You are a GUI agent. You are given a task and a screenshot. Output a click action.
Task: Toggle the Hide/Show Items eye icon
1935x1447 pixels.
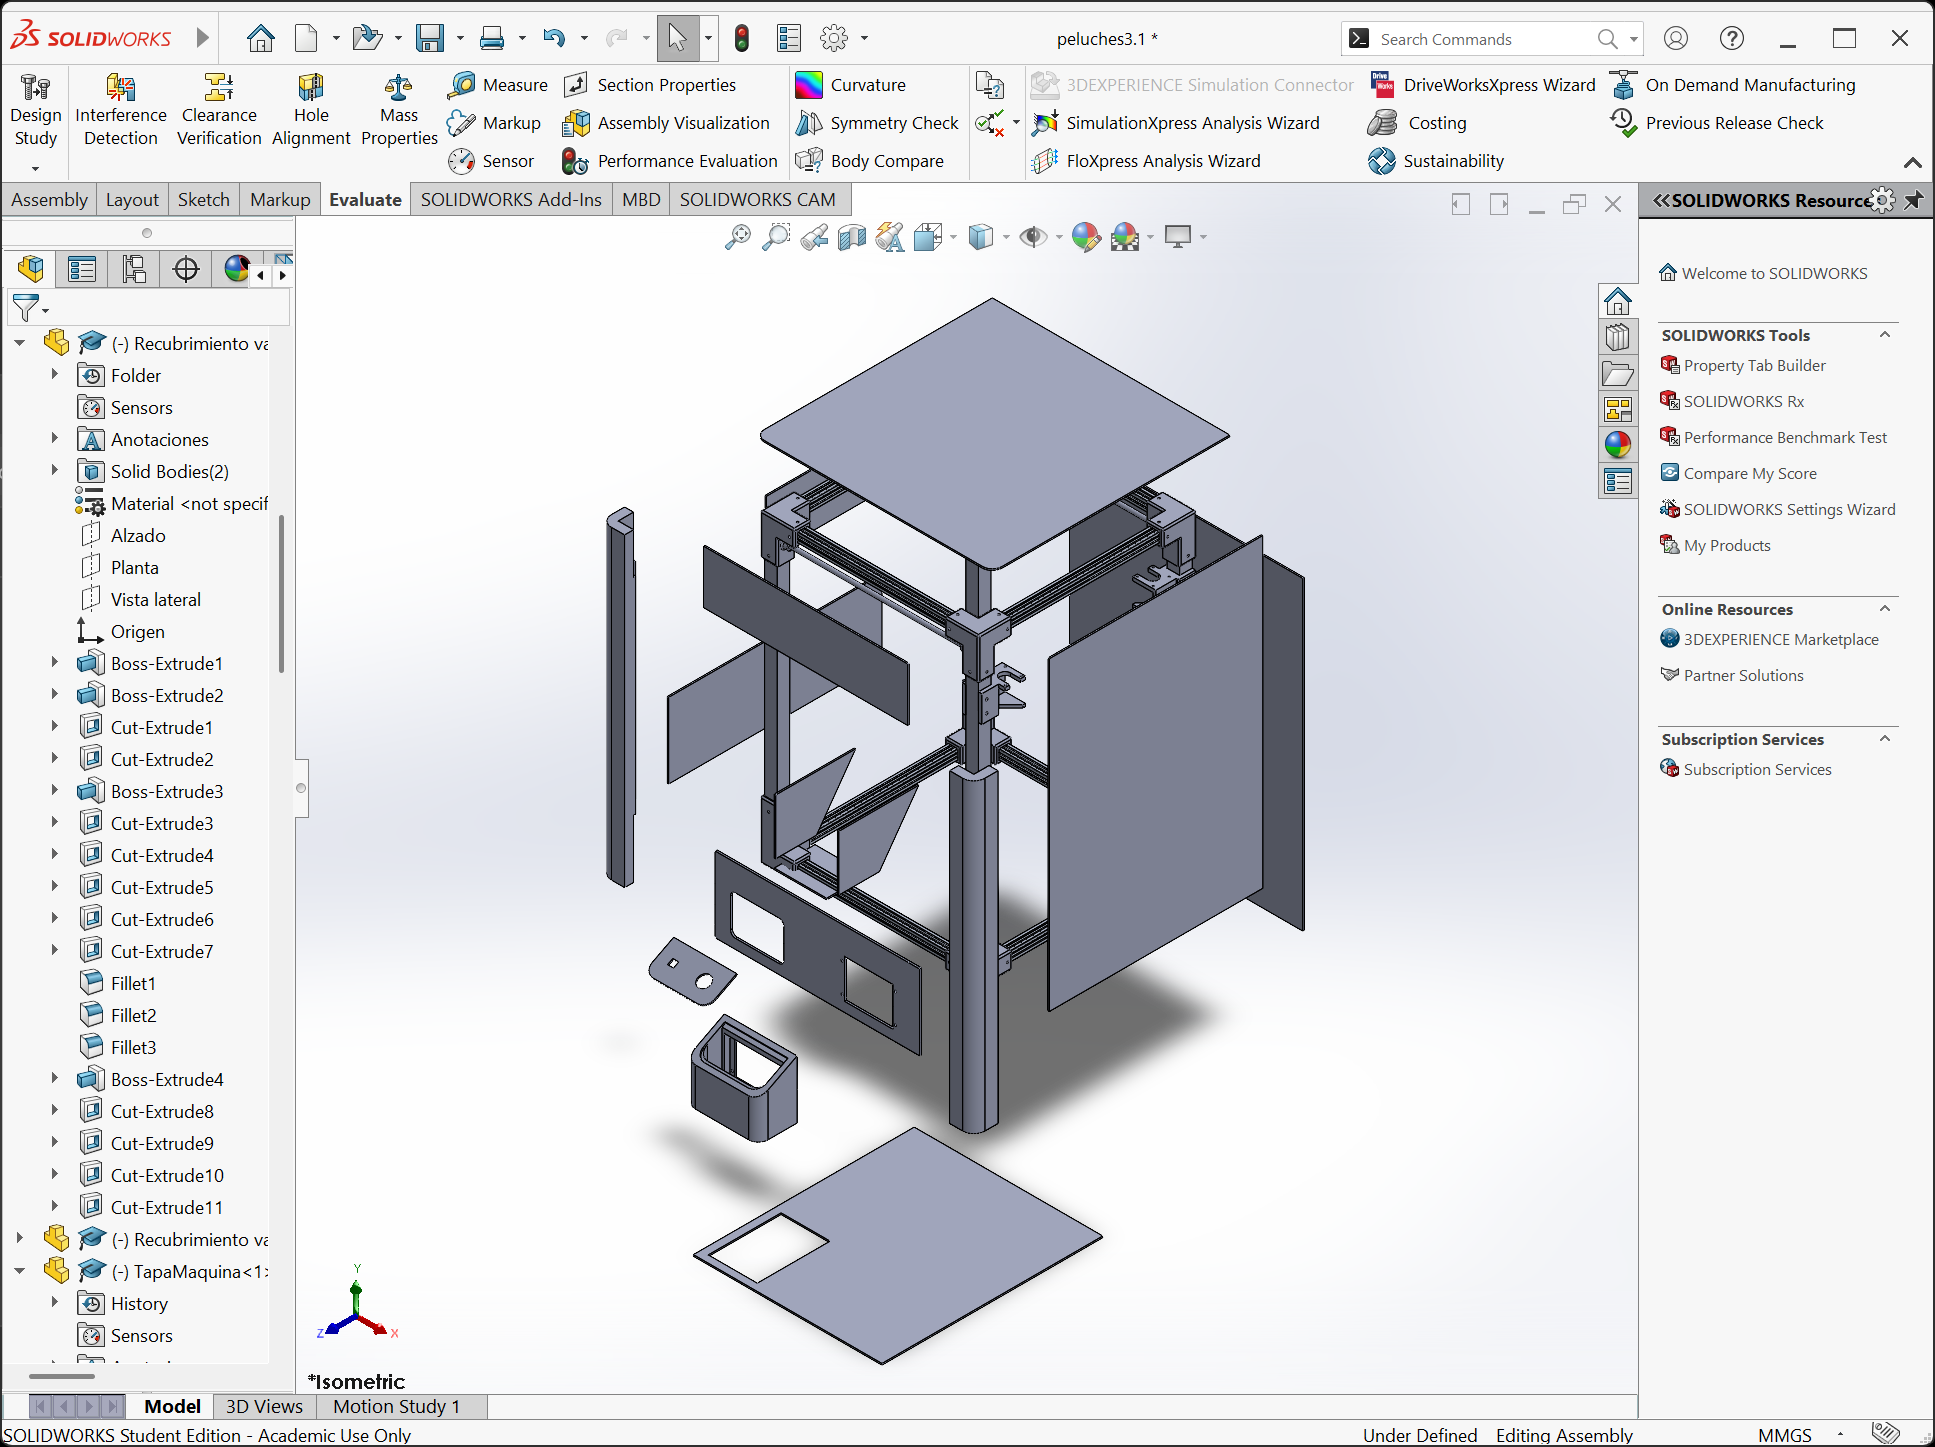pyautogui.click(x=1033, y=237)
